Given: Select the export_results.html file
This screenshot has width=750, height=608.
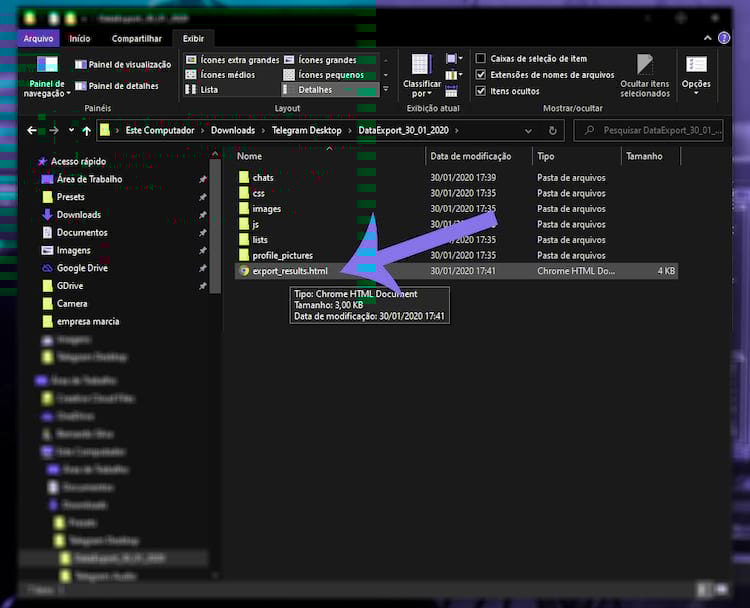Looking at the screenshot, I should pos(290,271).
